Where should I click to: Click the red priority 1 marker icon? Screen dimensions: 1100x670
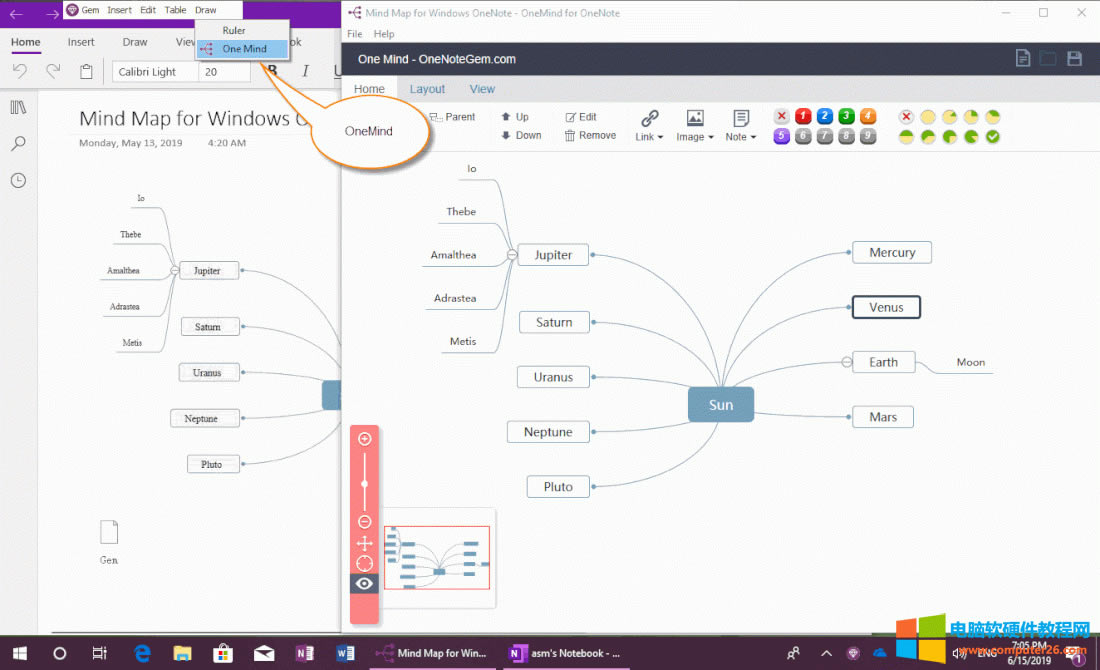pyautogui.click(x=802, y=116)
